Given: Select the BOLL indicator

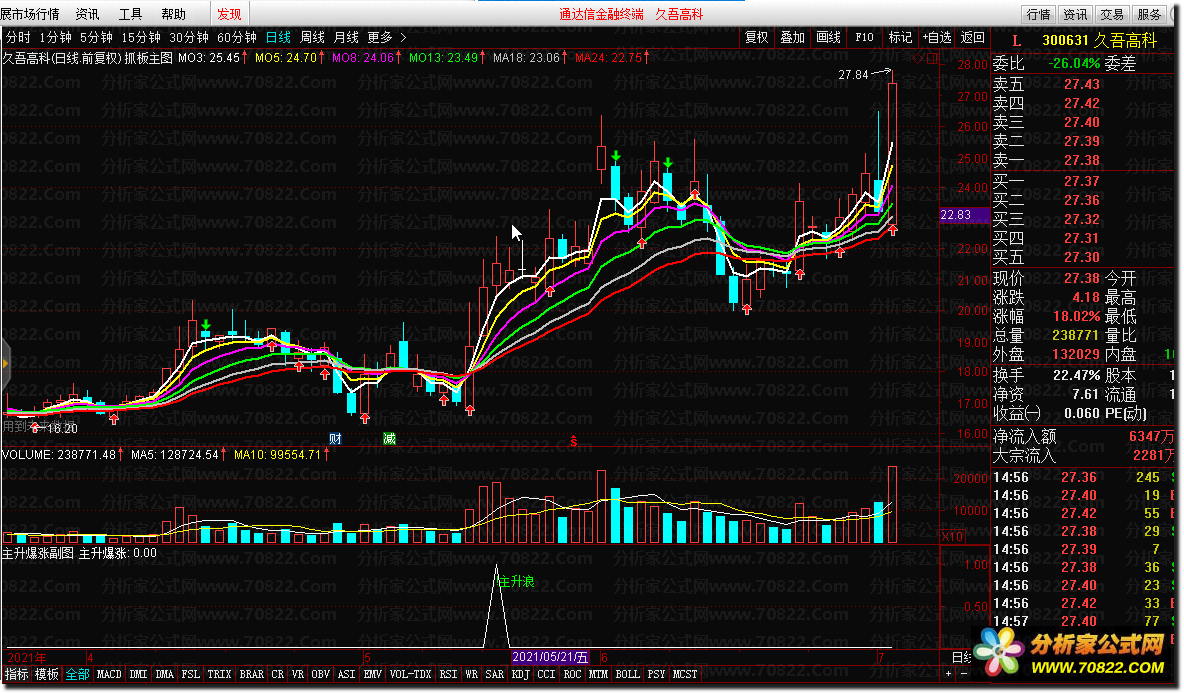Looking at the screenshot, I should pyautogui.click(x=627, y=674).
